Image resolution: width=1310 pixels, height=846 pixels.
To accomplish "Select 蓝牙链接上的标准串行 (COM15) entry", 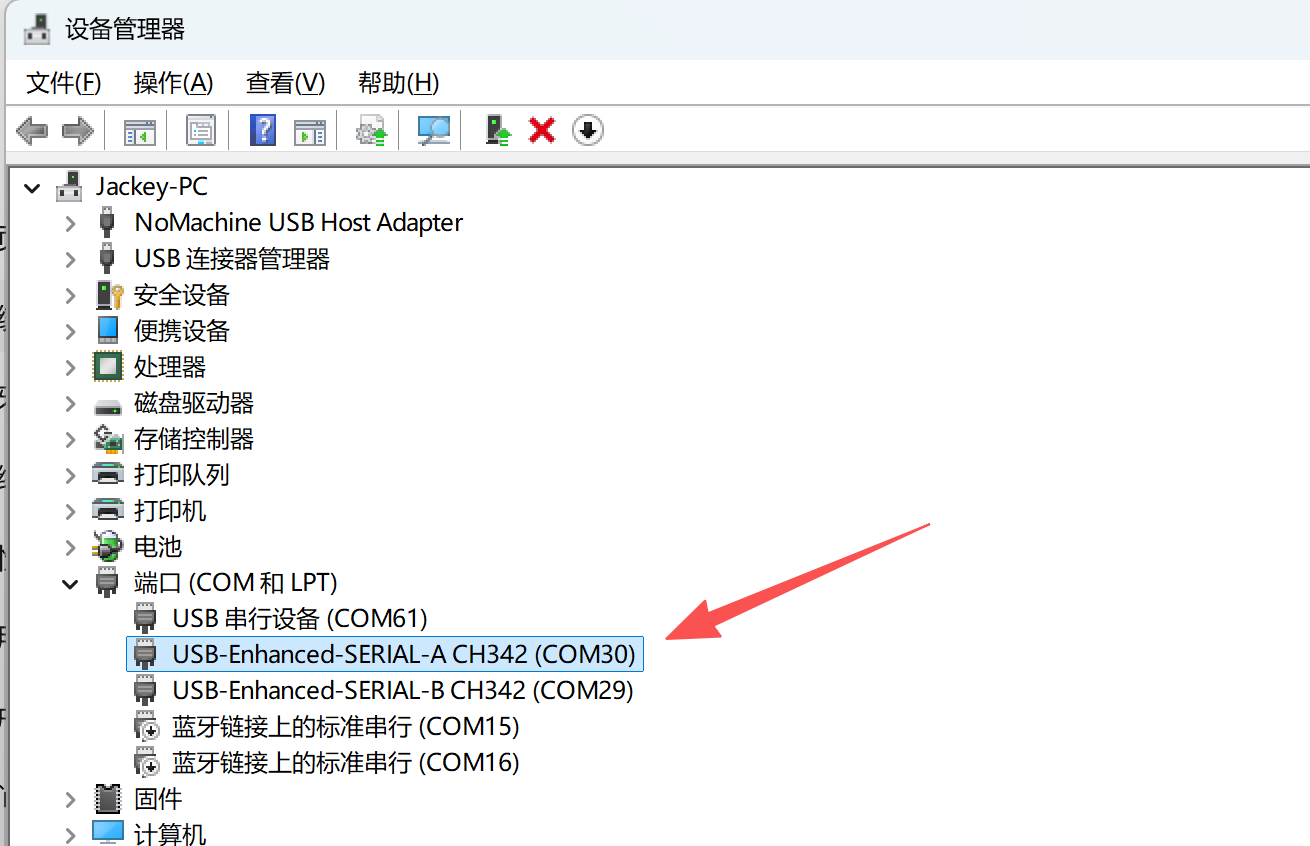I will click(346, 726).
